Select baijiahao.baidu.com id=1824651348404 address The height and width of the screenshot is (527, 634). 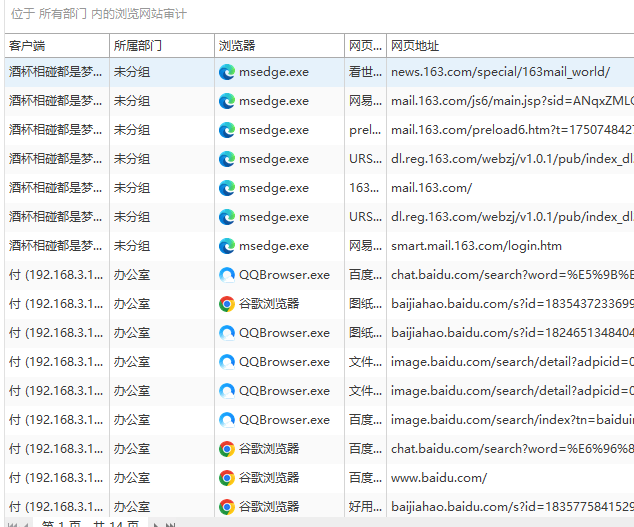[512, 333]
